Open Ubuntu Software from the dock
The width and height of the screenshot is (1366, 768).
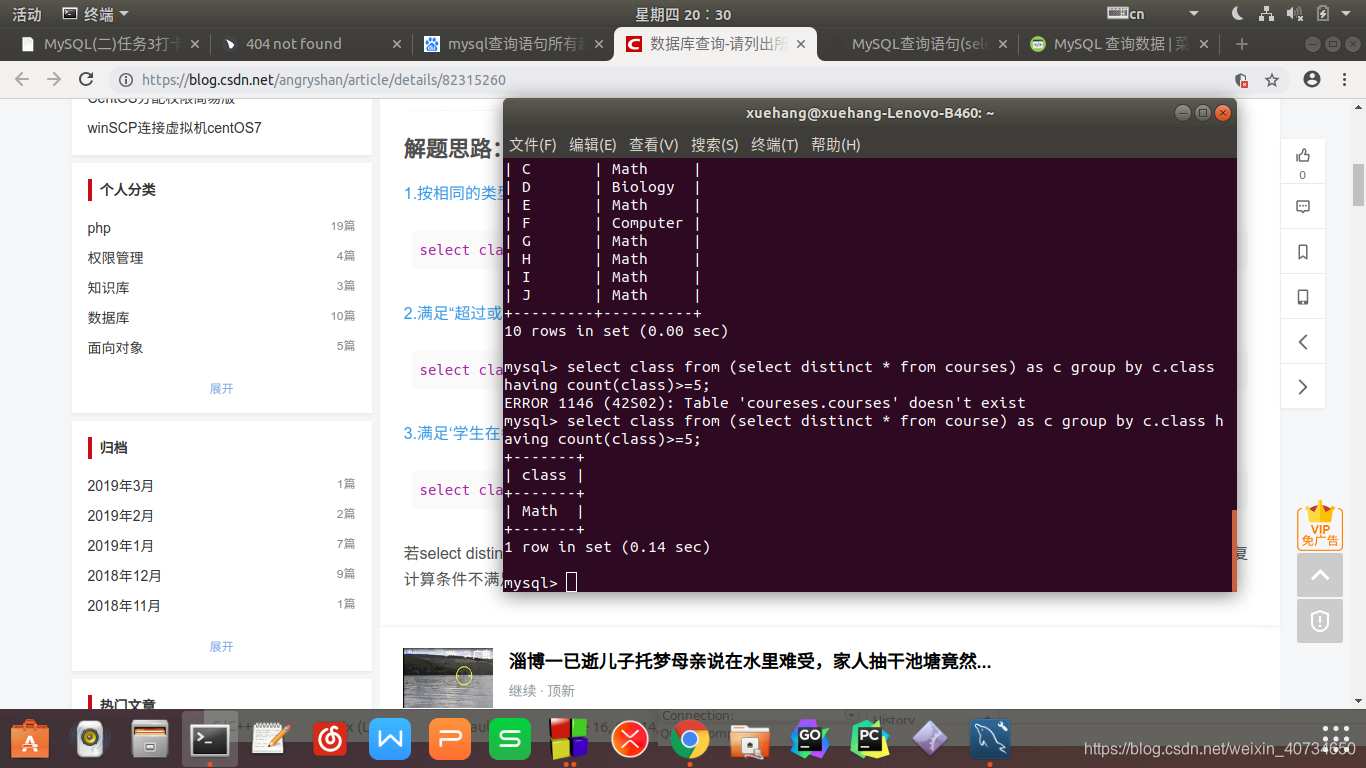pyautogui.click(x=30, y=740)
